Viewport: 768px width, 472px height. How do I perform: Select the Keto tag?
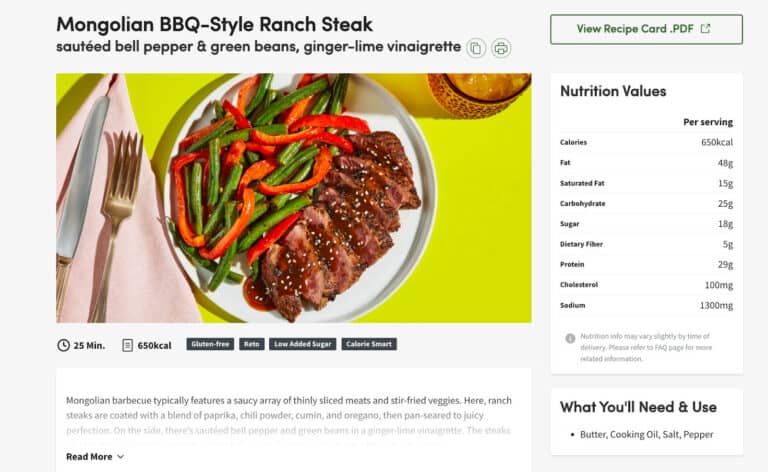(x=252, y=344)
